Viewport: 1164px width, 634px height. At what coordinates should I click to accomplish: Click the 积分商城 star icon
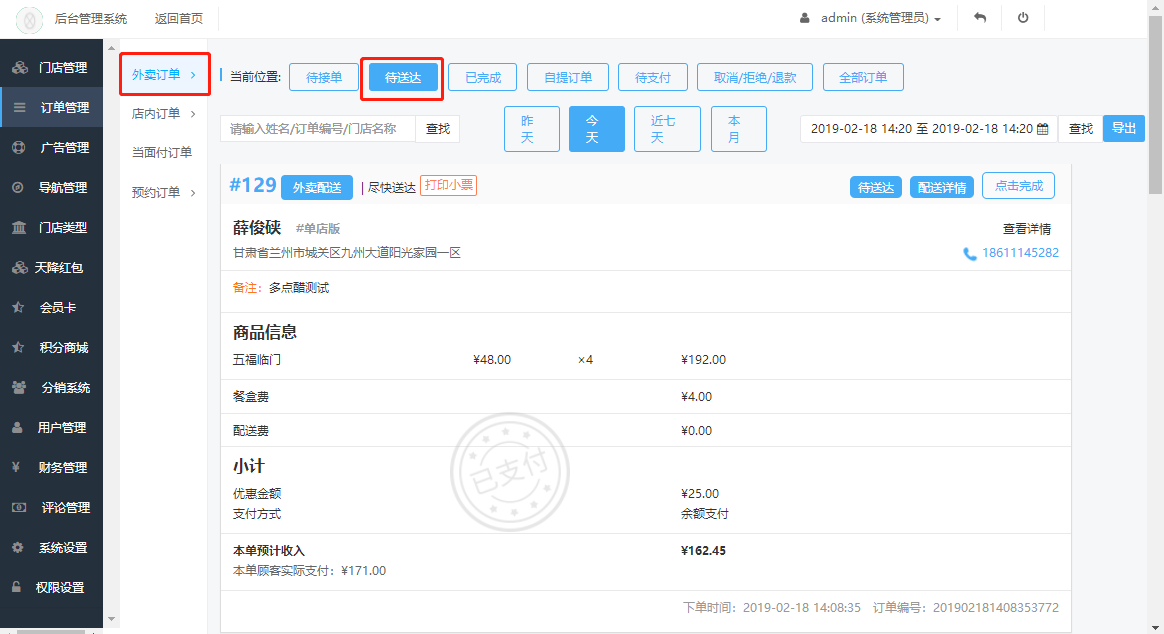pos(19,347)
